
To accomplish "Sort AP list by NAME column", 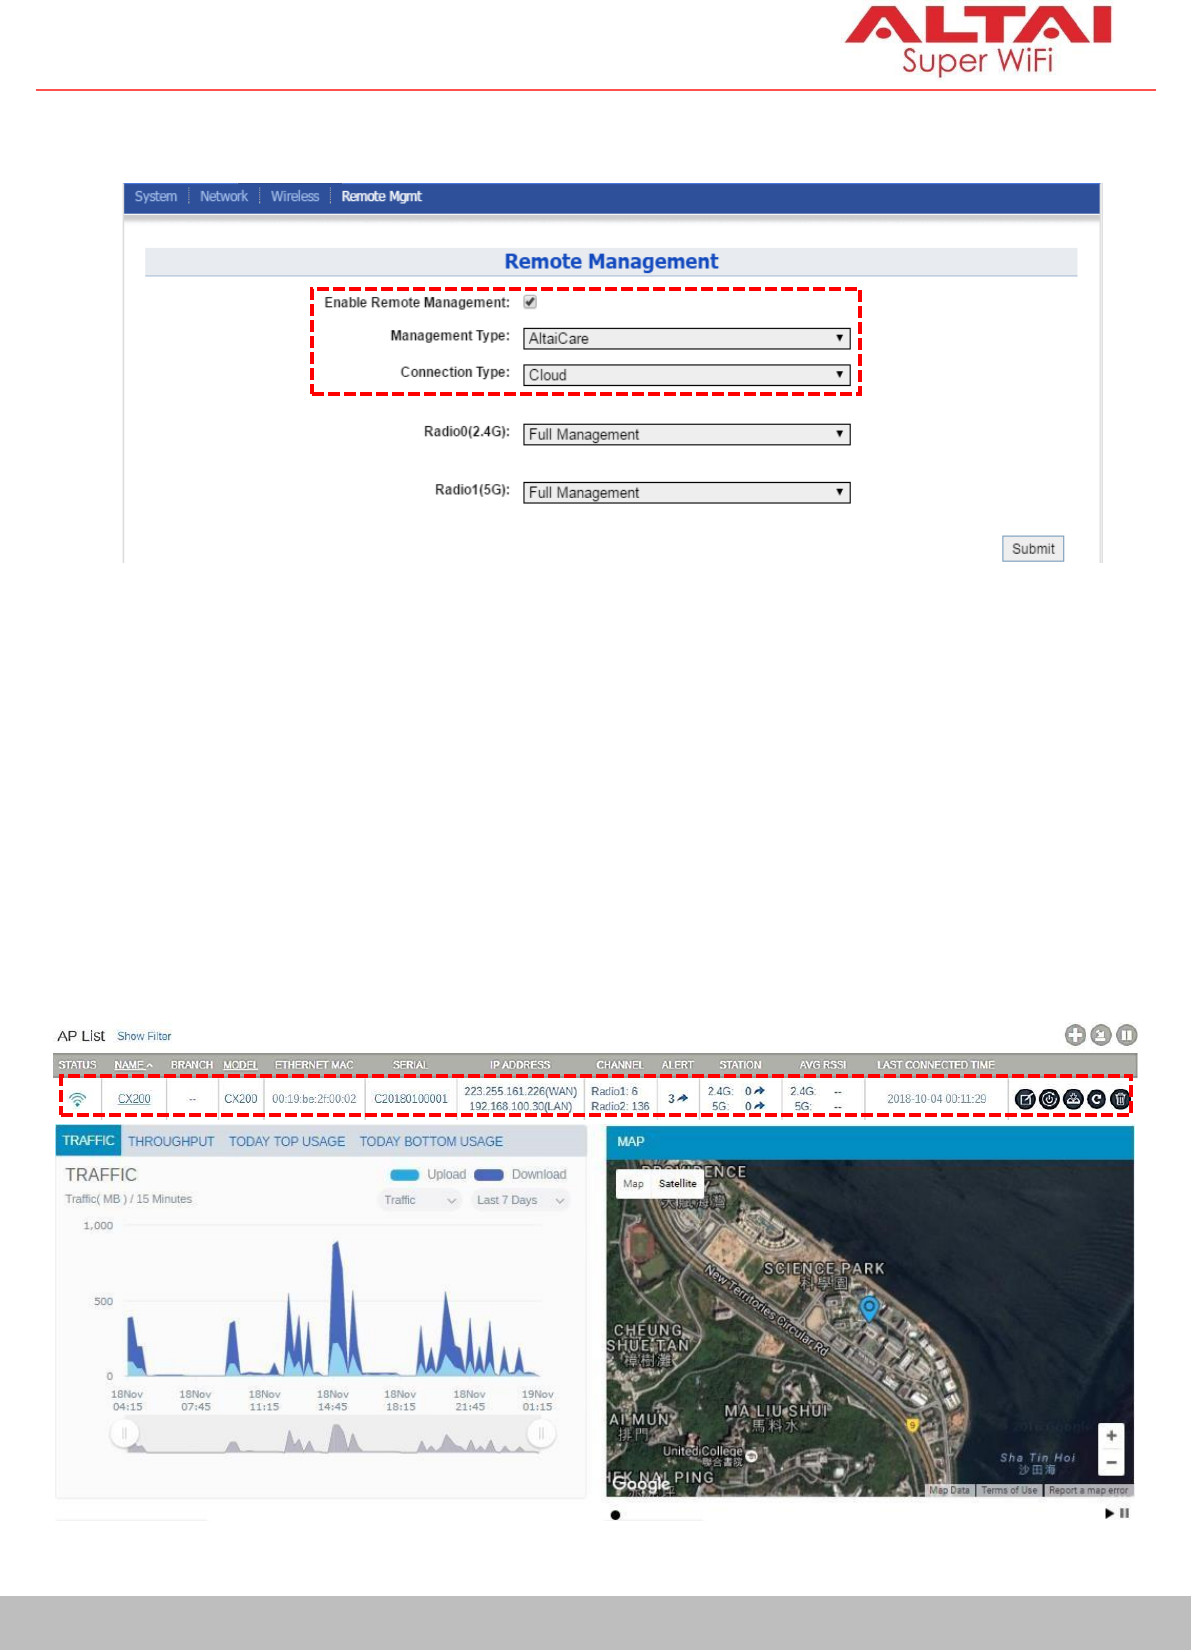I will tap(133, 1065).
